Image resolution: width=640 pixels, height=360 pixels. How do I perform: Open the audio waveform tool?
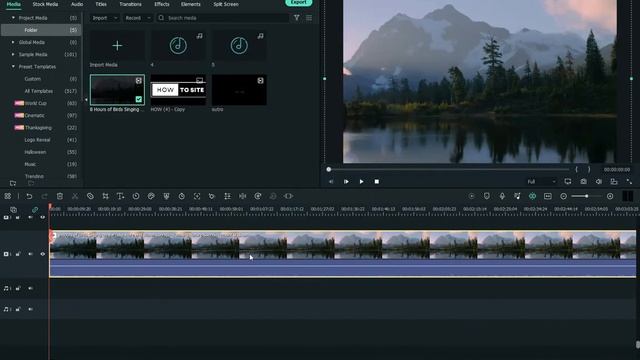pyautogui.click(x=242, y=196)
